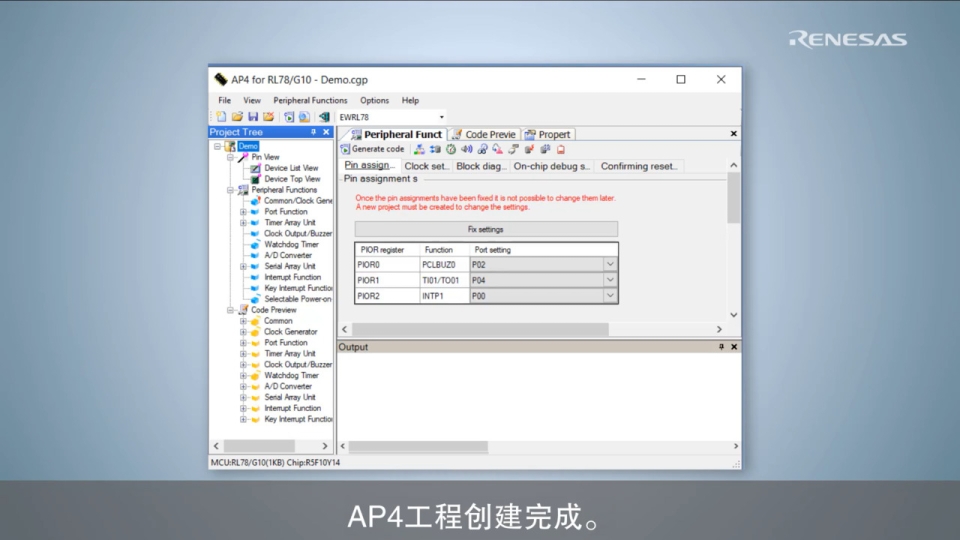Screen dimensions: 960x540
Task: Open the A/D Converter toolbar icon
Action: [498, 149]
